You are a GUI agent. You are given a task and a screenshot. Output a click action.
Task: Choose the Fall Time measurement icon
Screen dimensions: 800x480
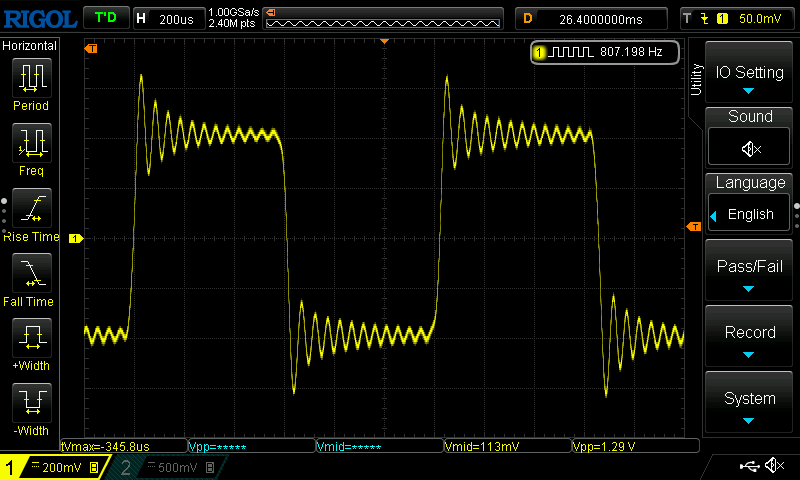tap(32, 273)
